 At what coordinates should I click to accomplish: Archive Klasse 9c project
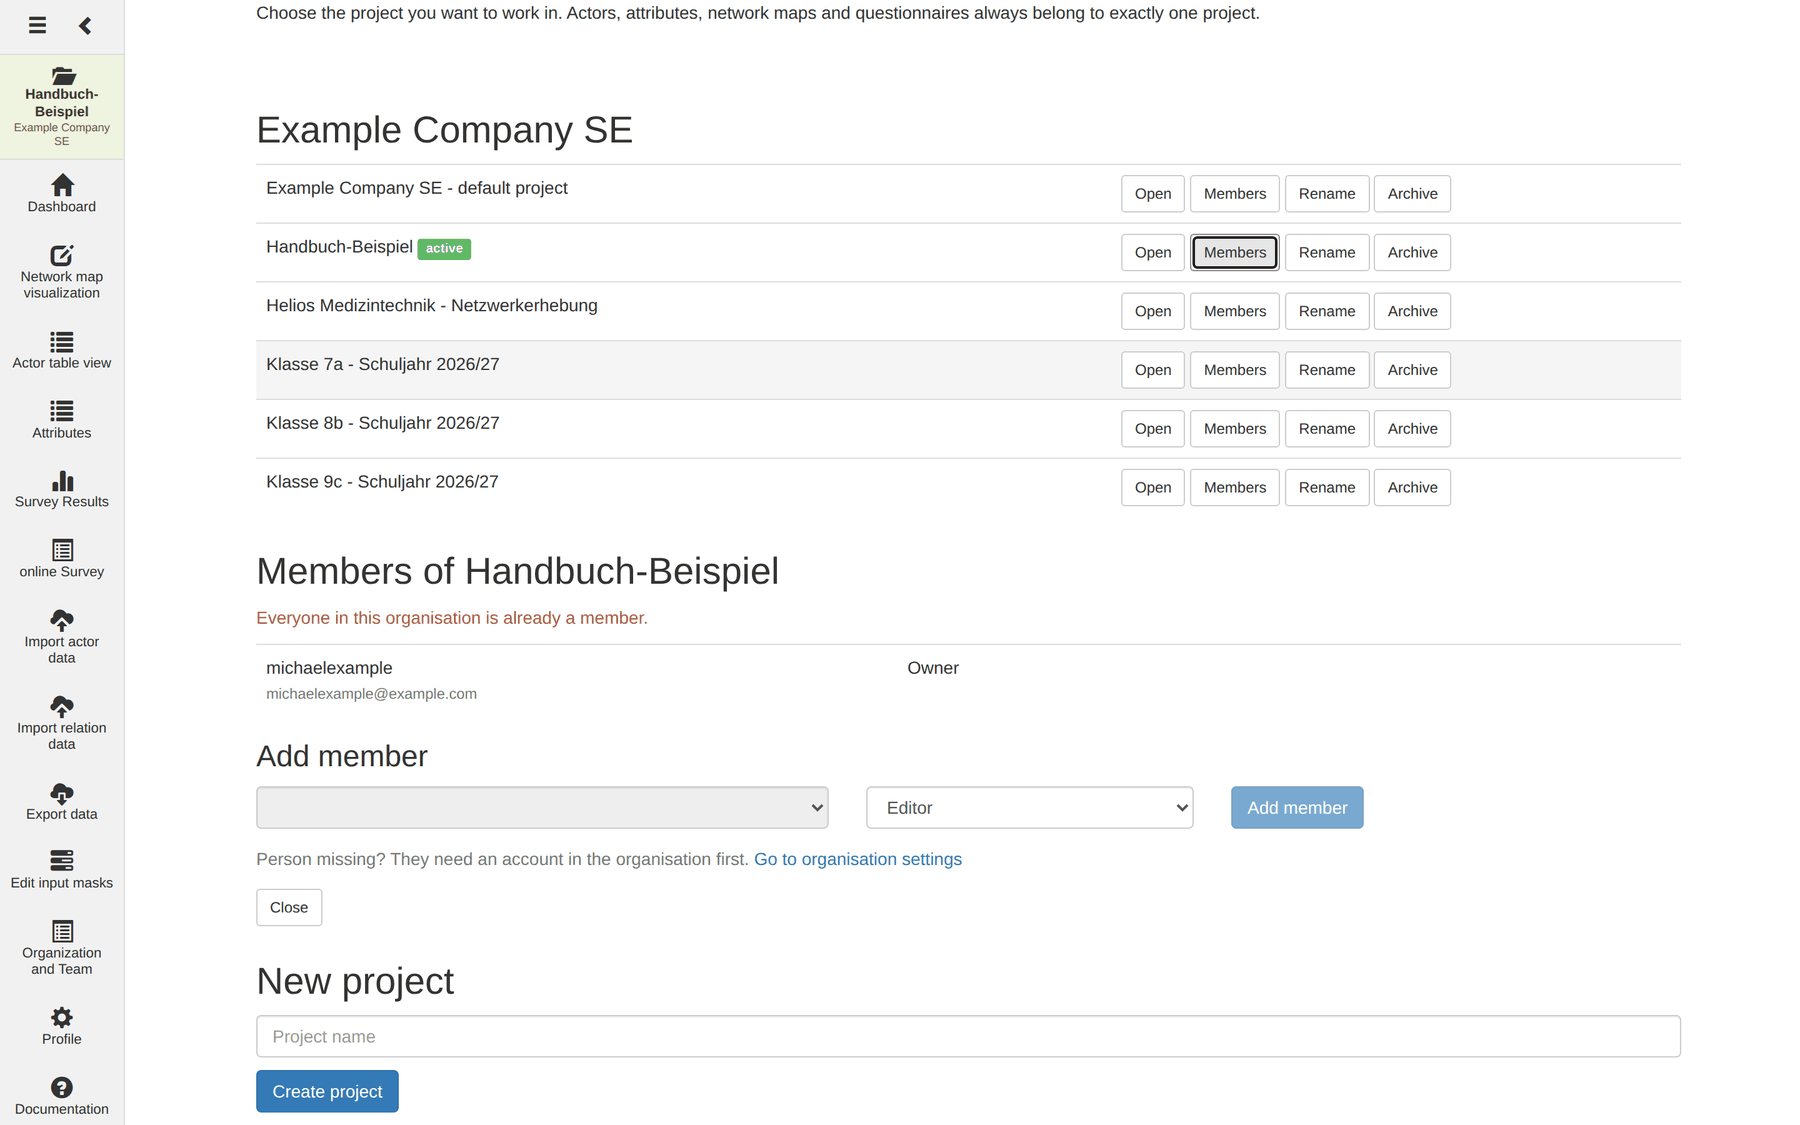pyautogui.click(x=1412, y=488)
